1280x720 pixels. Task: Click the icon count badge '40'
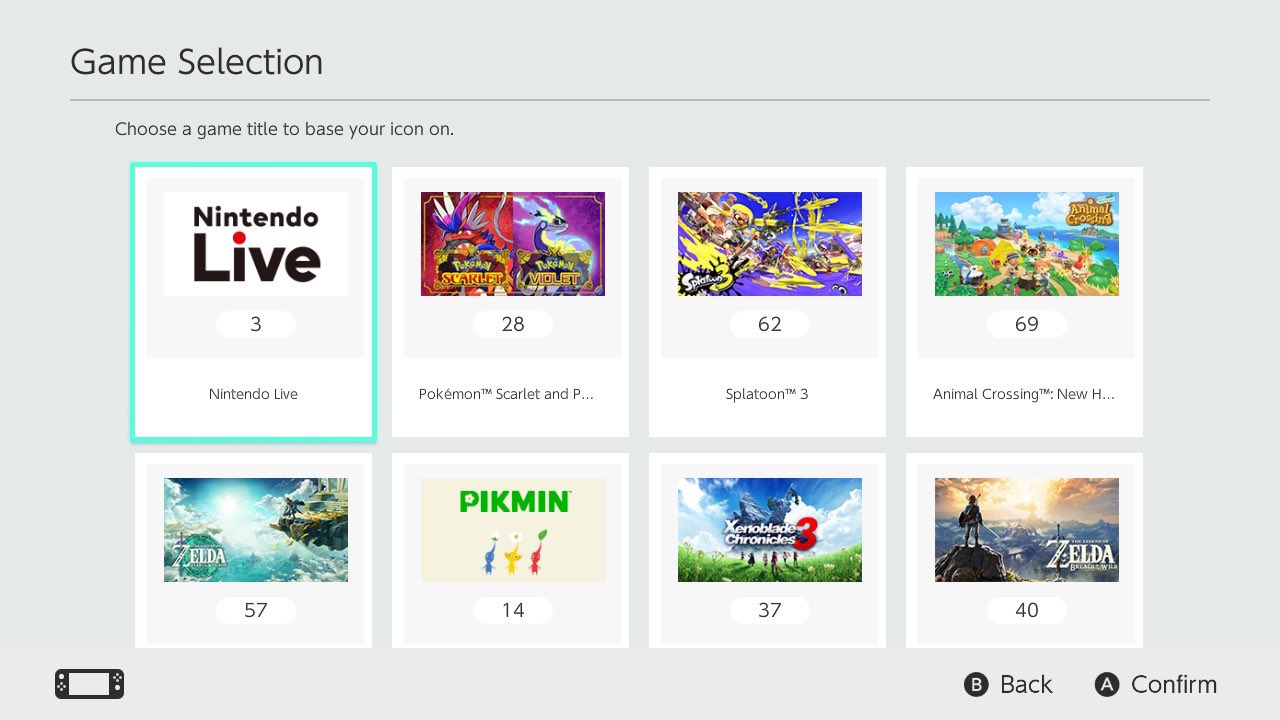point(1027,610)
